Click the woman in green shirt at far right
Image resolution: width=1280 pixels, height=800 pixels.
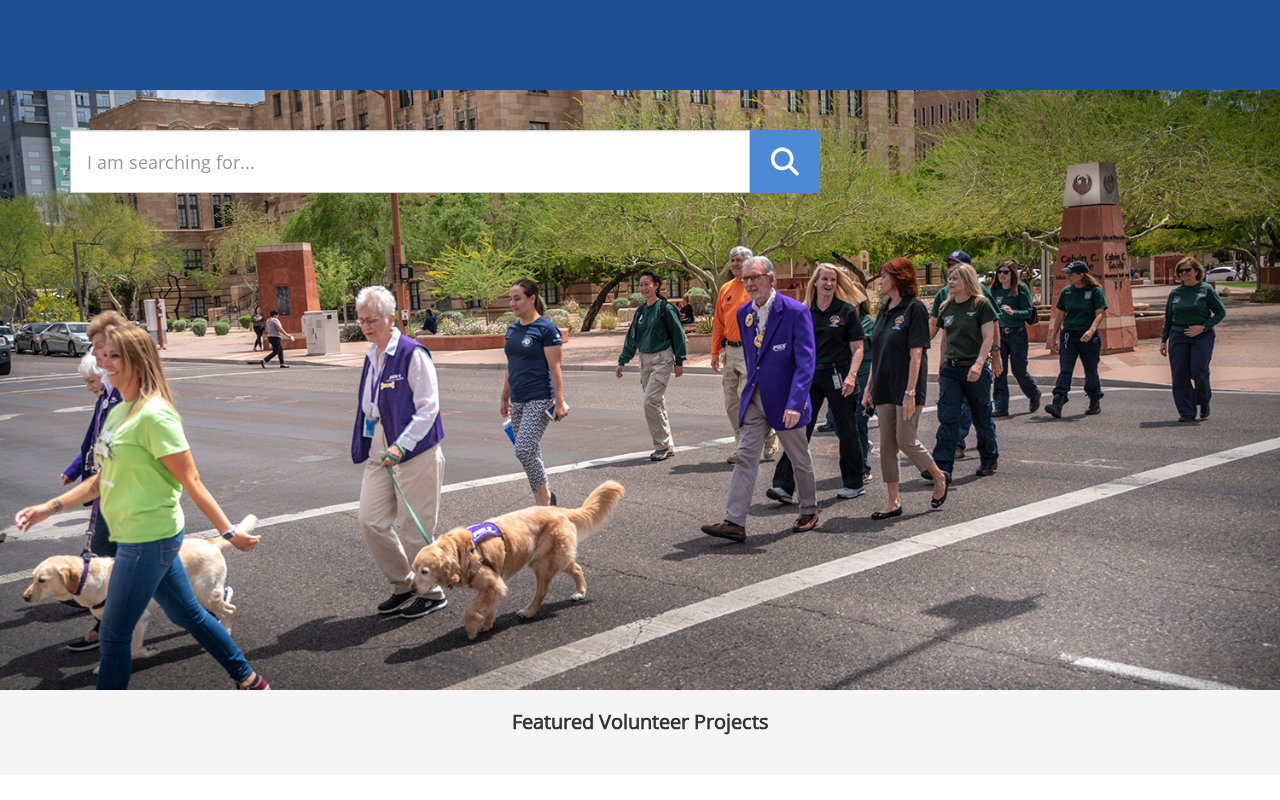[x=1192, y=338]
